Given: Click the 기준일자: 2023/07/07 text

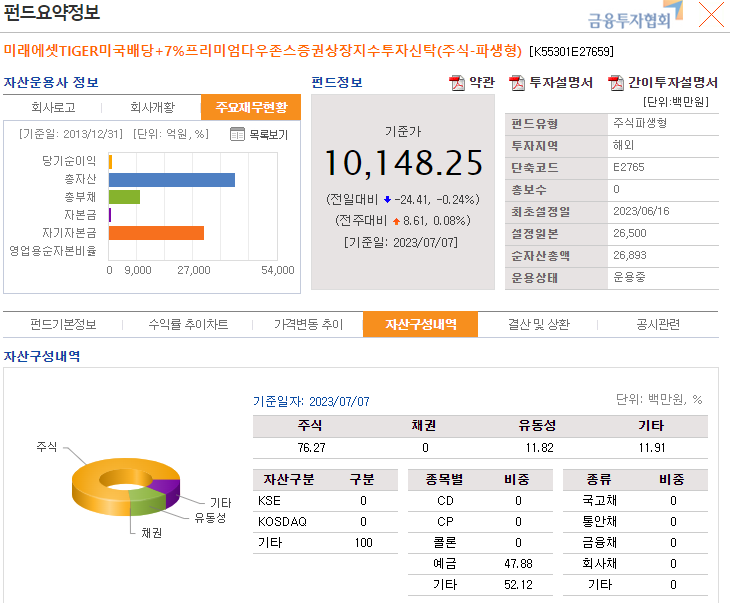Looking at the screenshot, I should click(x=311, y=402).
